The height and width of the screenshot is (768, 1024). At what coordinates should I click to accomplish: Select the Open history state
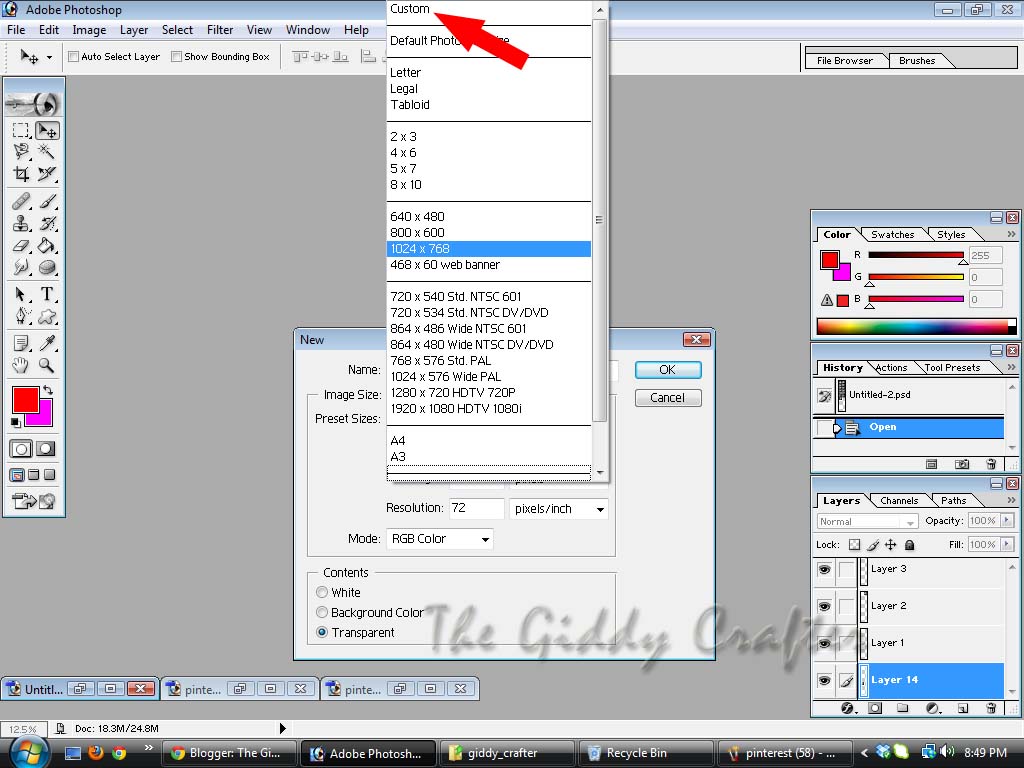[908, 428]
